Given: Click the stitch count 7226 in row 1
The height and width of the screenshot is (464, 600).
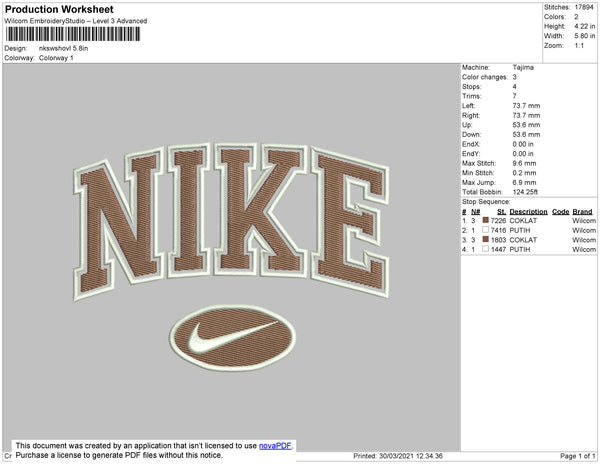Looking at the screenshot, I should (x=498, y=221).
